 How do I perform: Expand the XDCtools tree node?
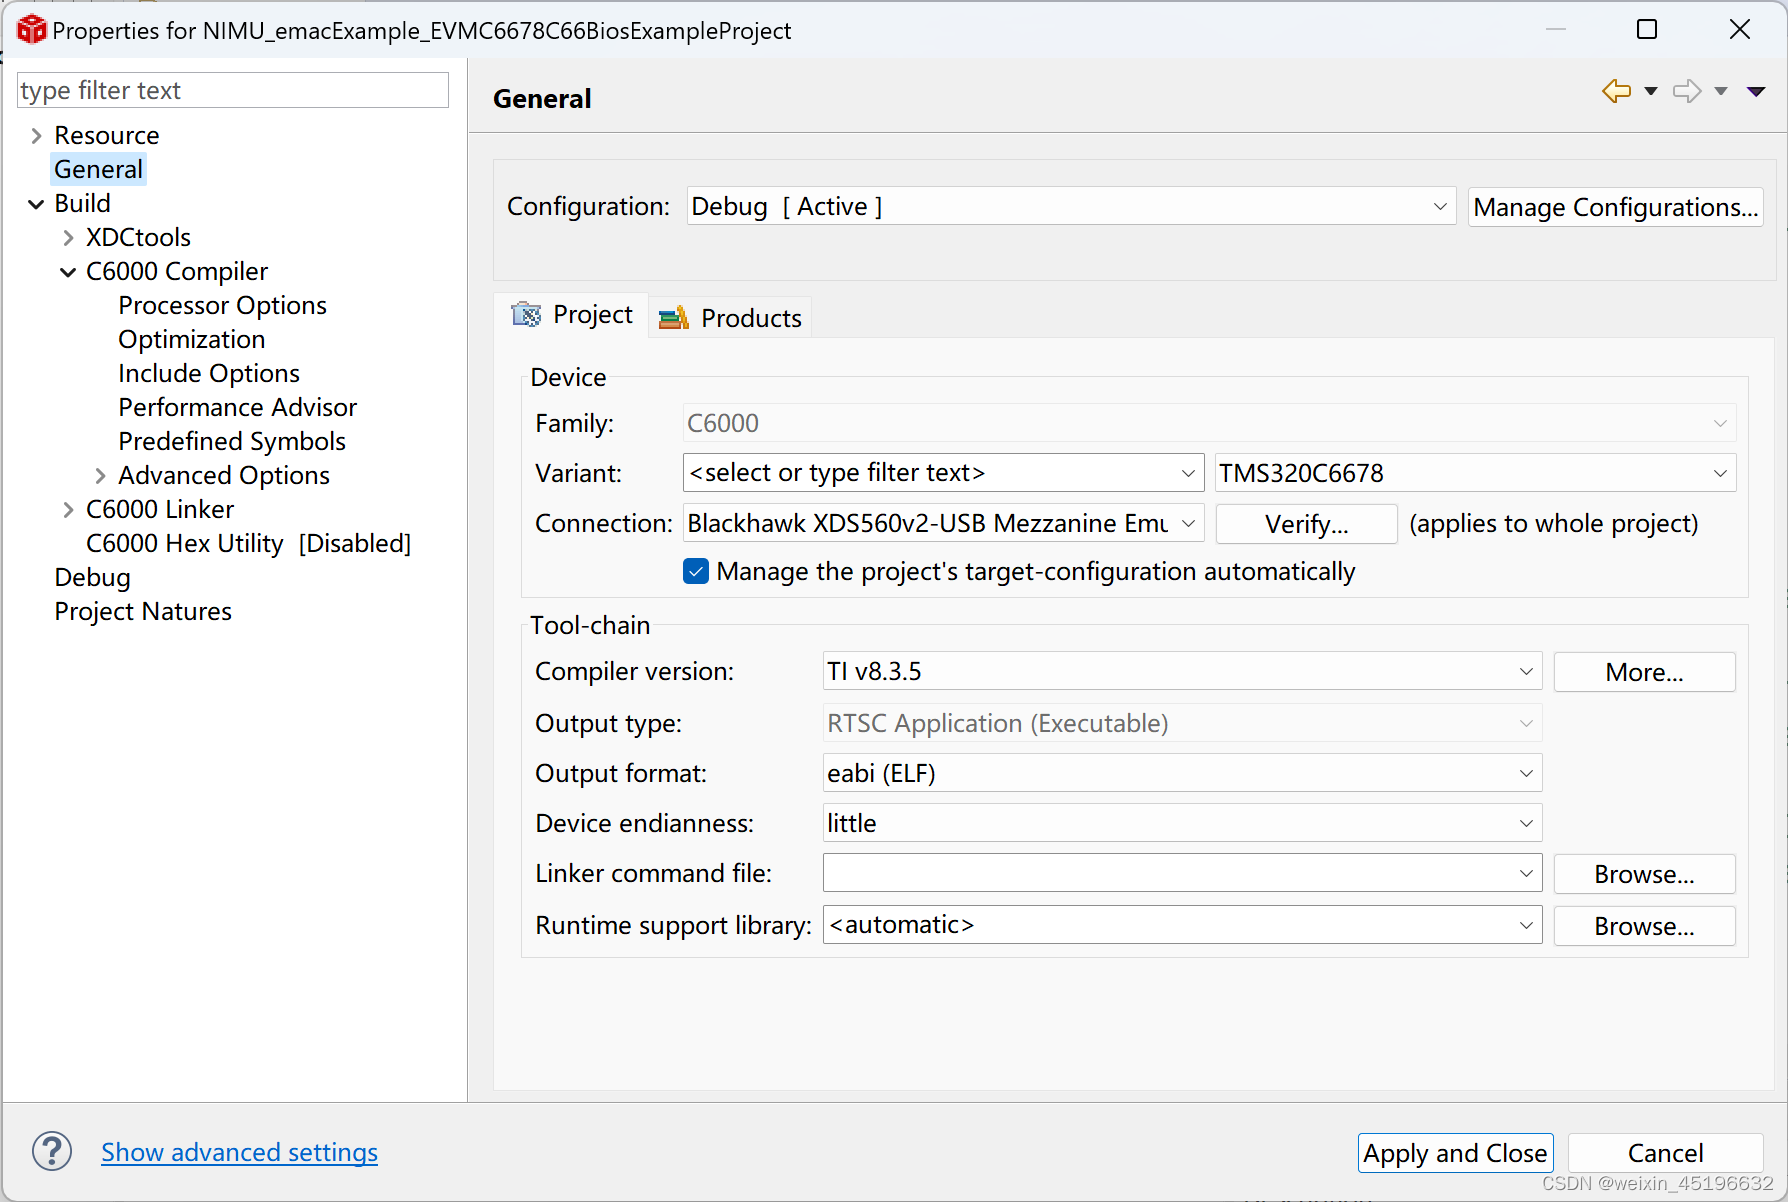point(69,238)
